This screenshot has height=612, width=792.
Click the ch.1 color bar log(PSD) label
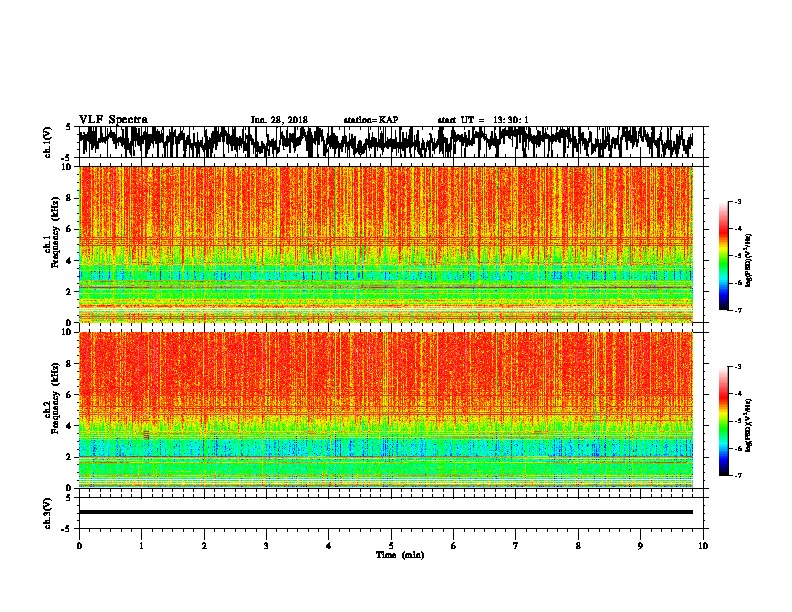click(748, 261)
